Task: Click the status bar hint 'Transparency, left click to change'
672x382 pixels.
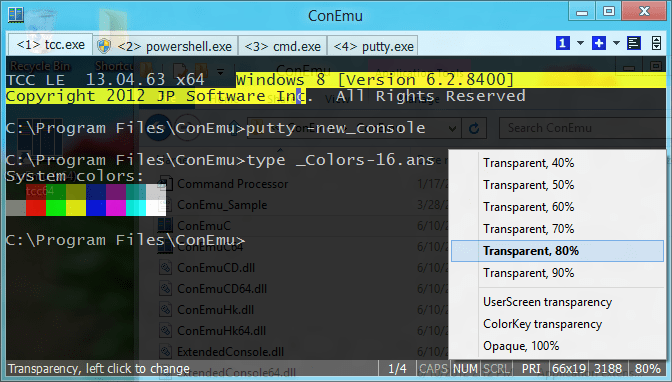Action: click(99, 369)
